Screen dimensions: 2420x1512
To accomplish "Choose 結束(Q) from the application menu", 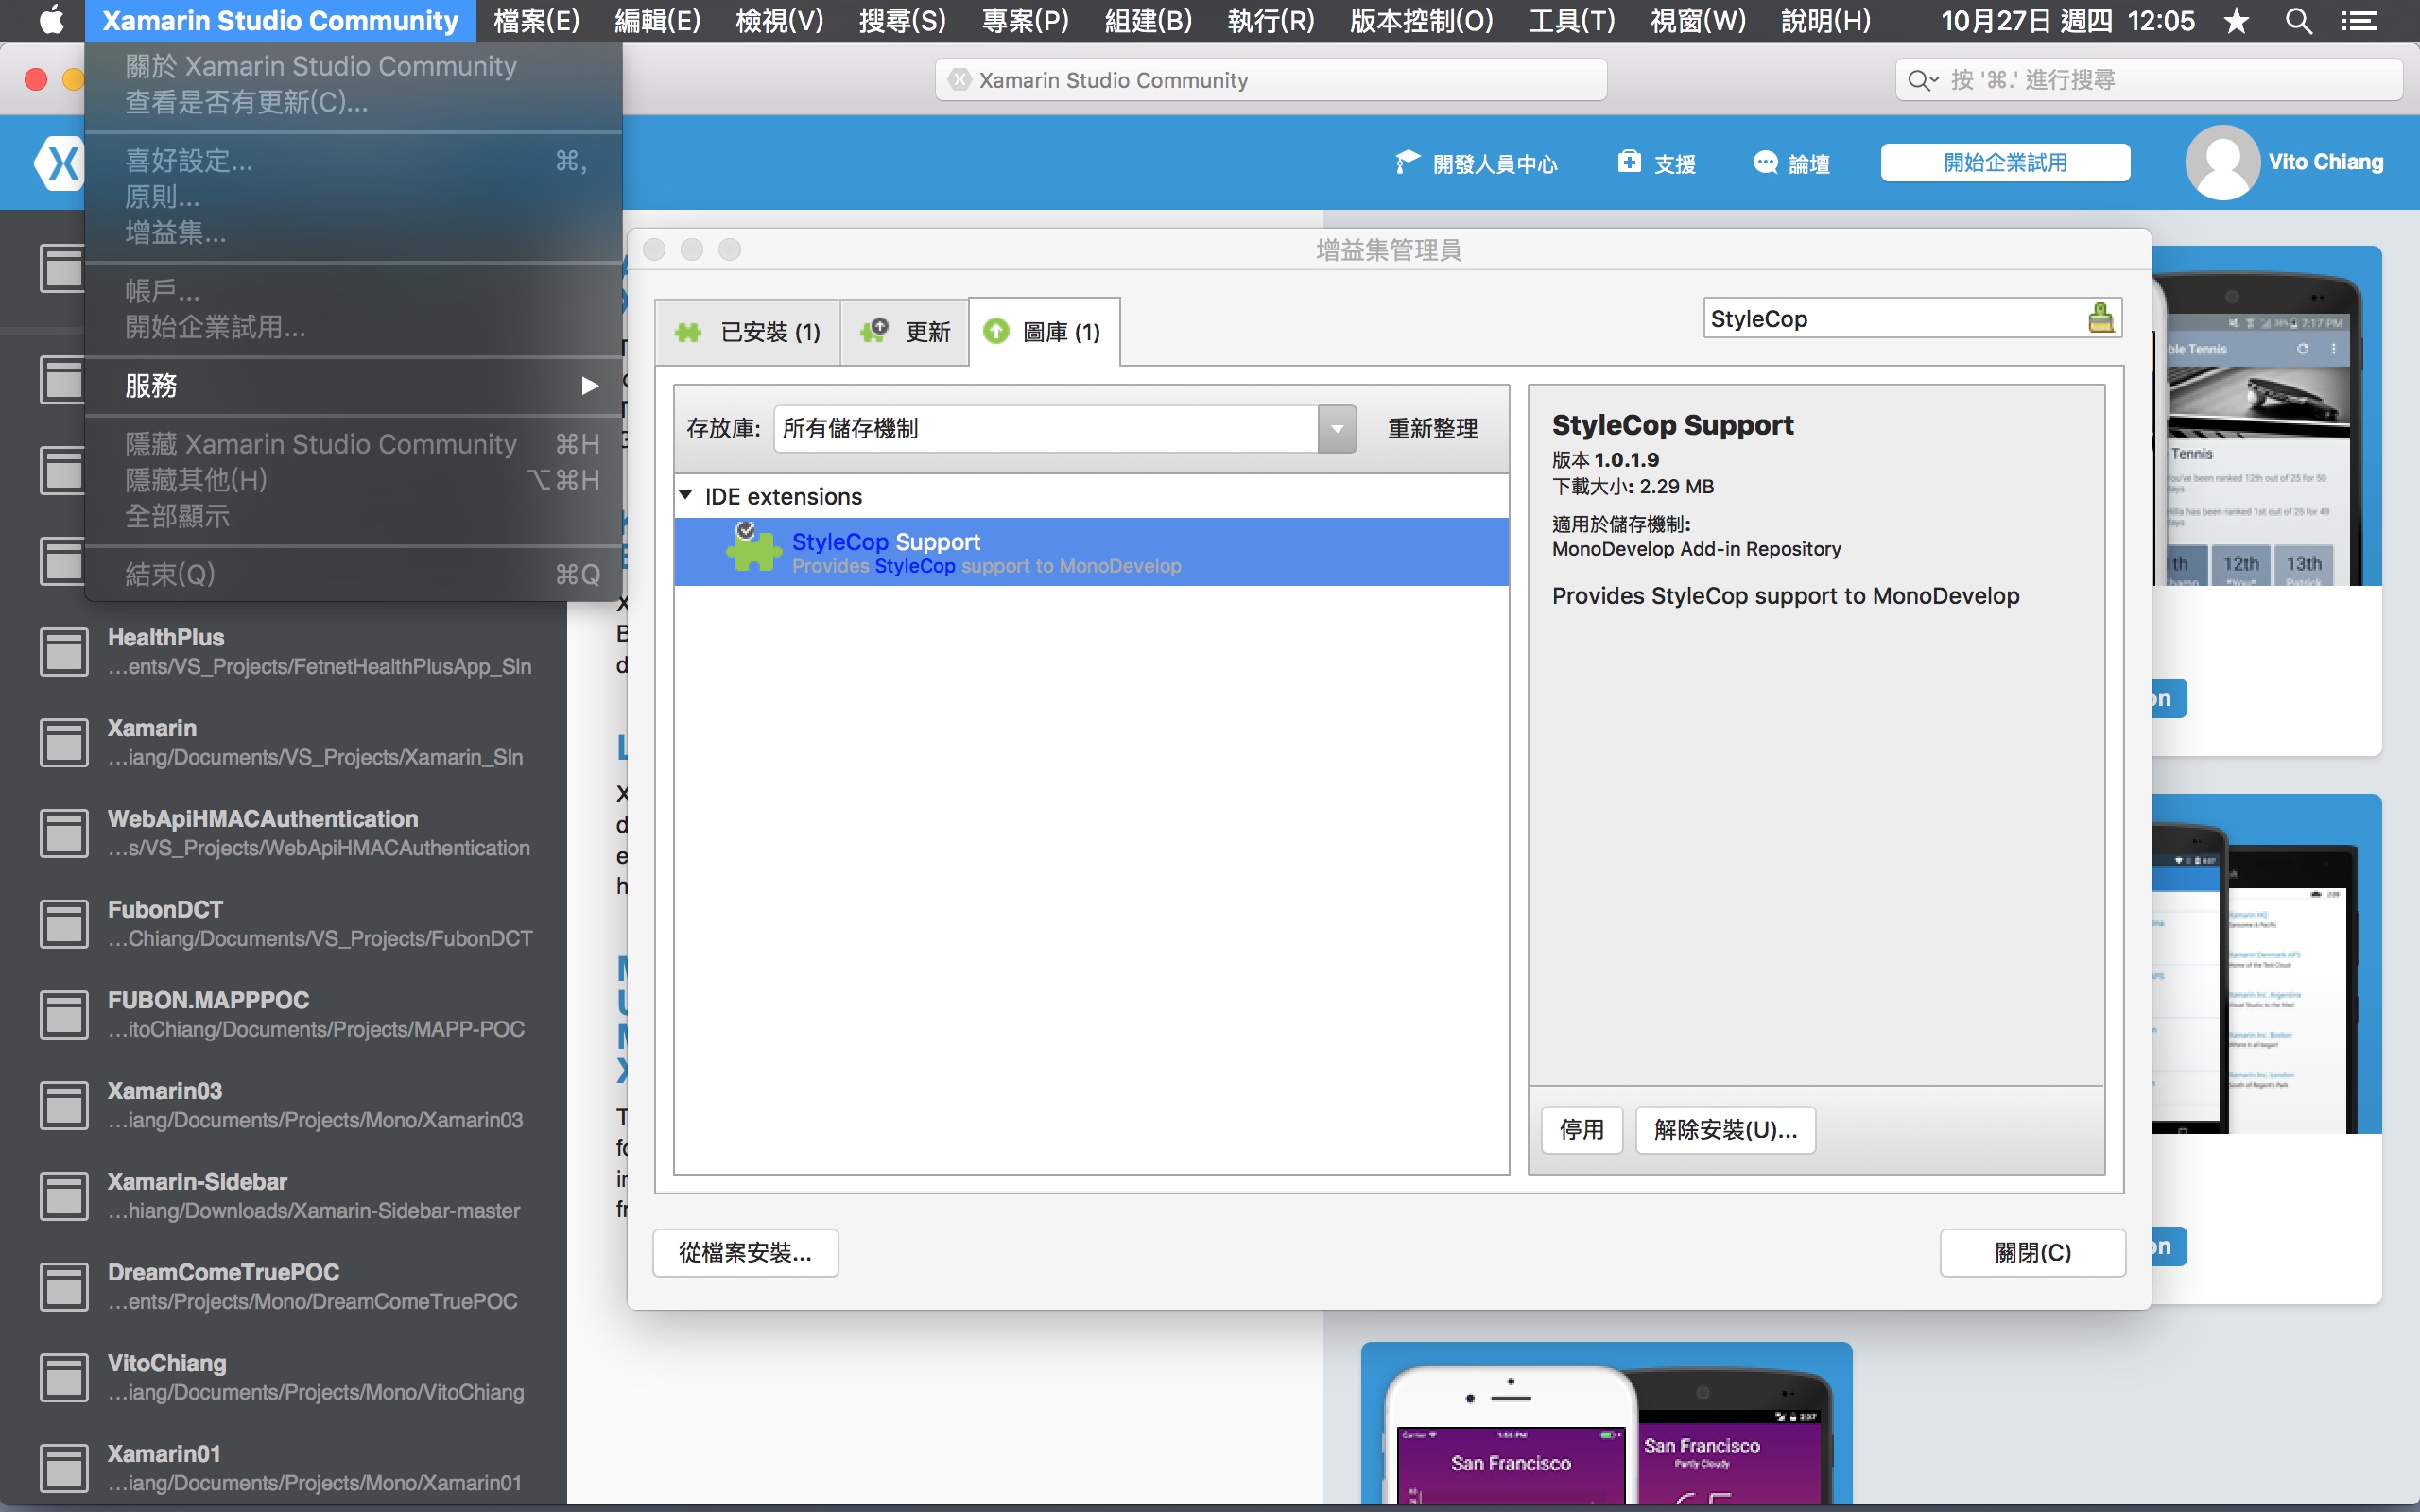I will pos(354,574).
